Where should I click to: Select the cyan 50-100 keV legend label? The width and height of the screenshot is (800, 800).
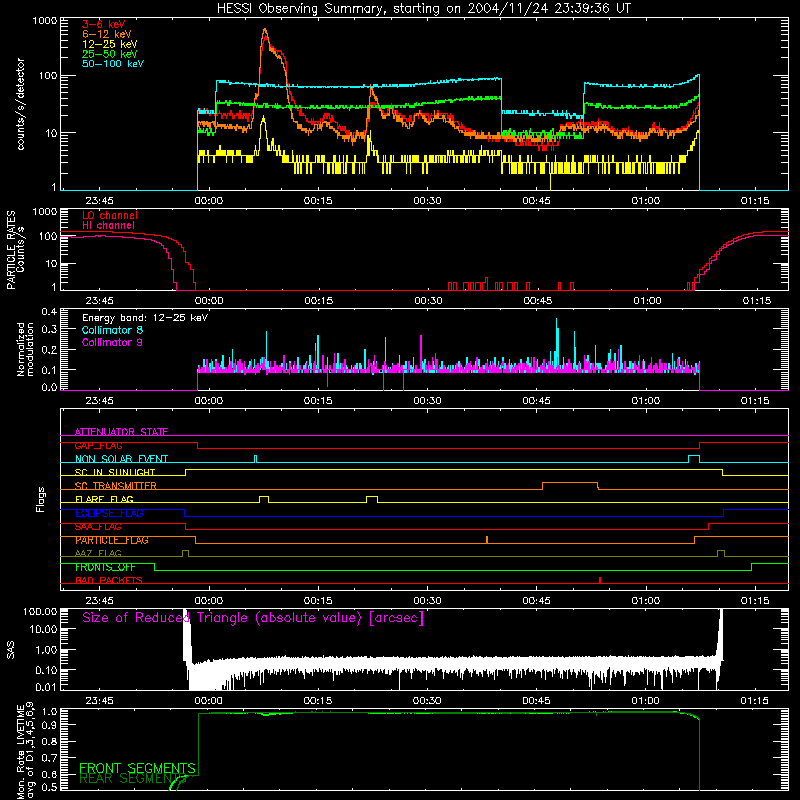tap(113, 64)
